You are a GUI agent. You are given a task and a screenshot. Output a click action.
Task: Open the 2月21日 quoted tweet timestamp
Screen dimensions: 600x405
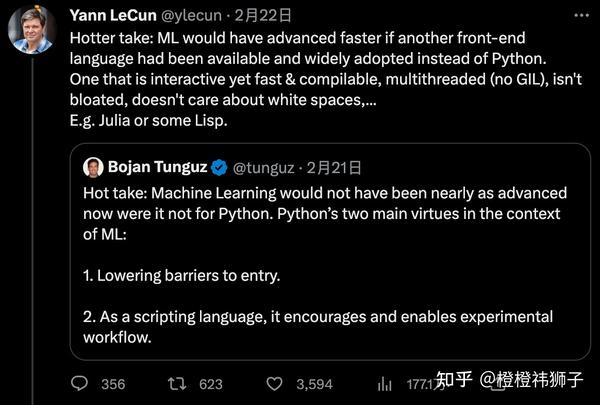(335, 167)
